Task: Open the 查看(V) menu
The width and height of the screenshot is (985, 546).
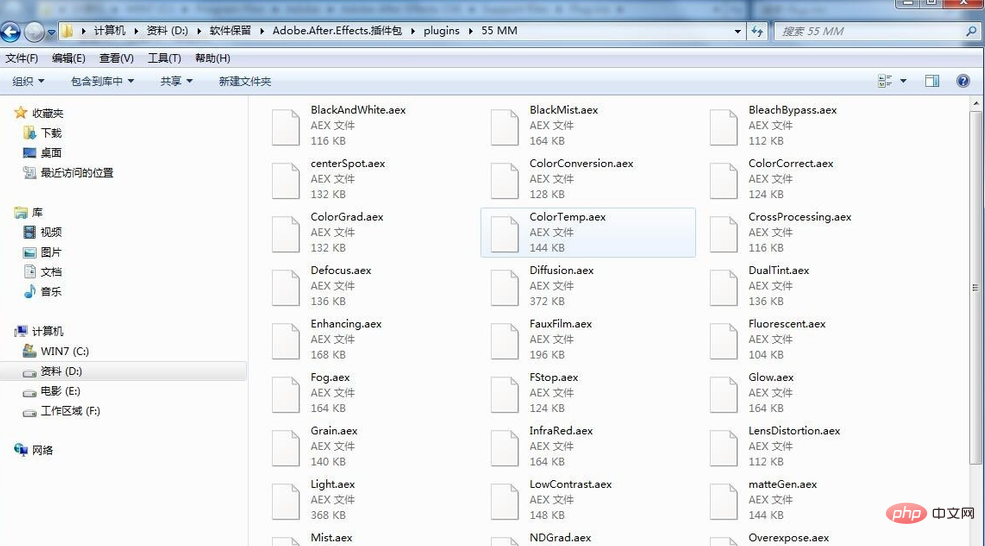Action: coord(116,58)
